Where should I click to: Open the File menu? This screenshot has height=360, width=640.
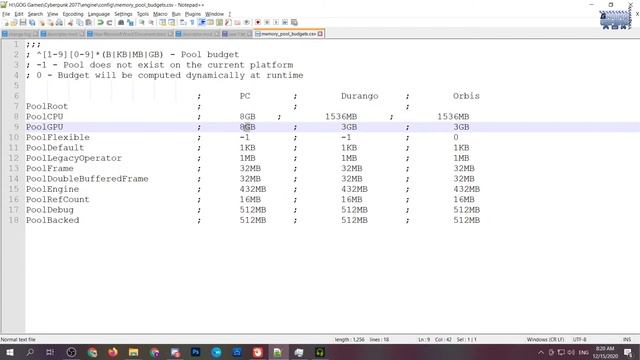[x=6, y=14]
